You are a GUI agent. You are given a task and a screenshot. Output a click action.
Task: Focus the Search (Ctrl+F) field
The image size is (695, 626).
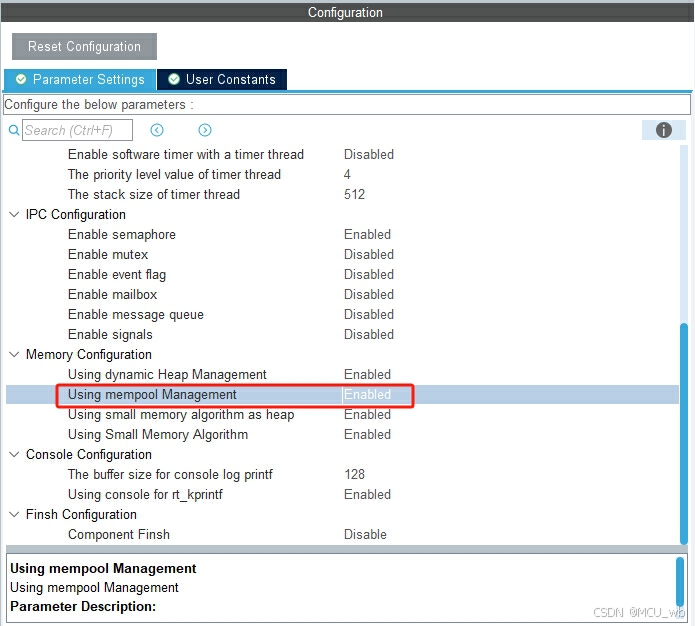point(78,130)
